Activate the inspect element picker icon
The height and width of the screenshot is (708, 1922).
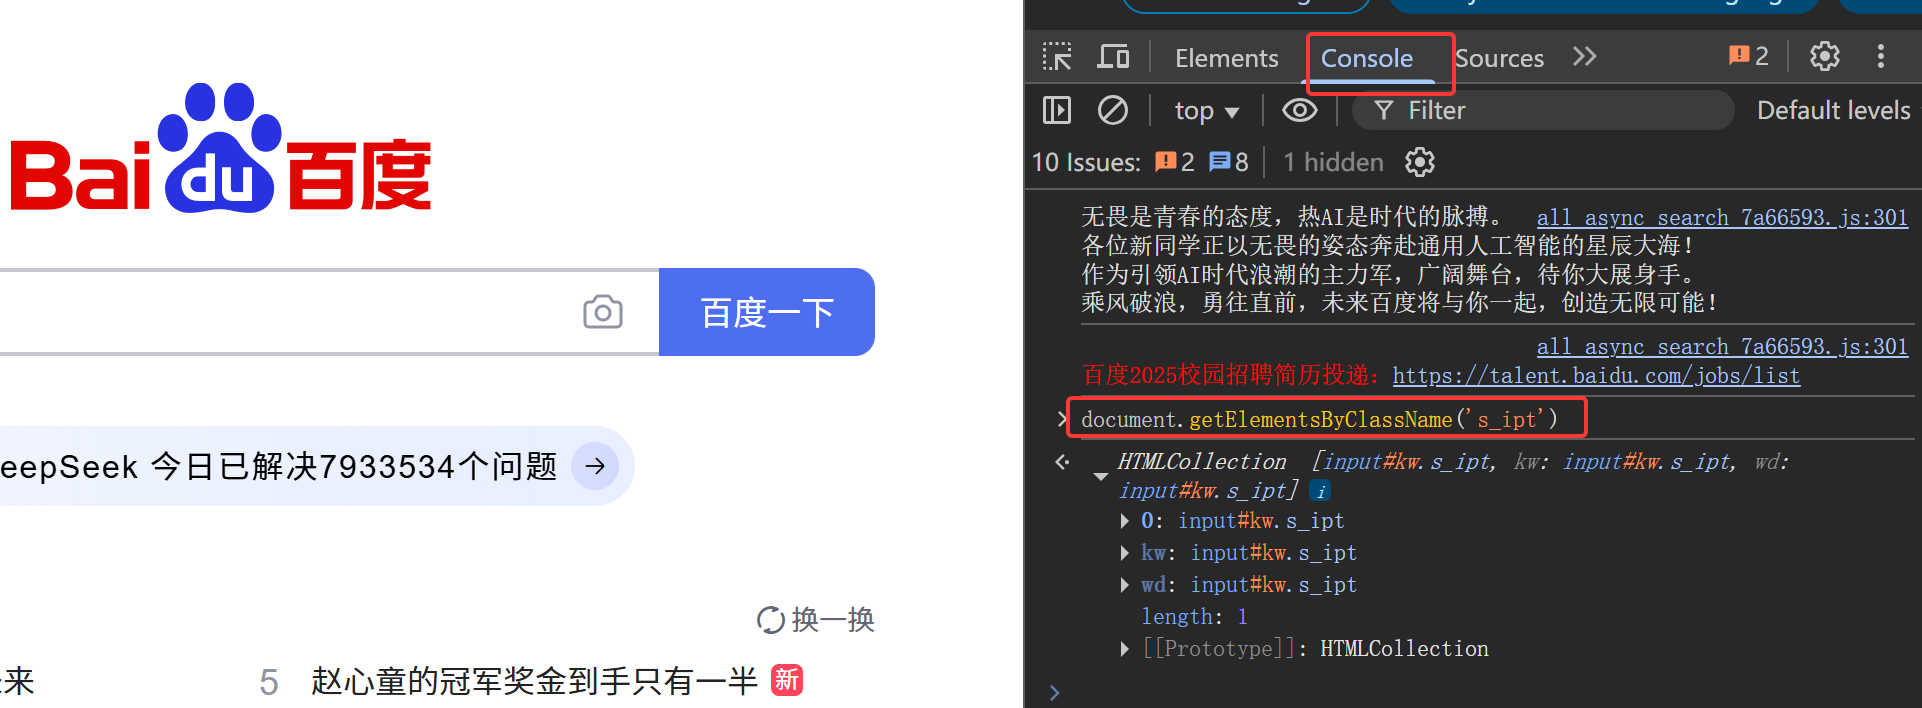tap(1057, 57)
